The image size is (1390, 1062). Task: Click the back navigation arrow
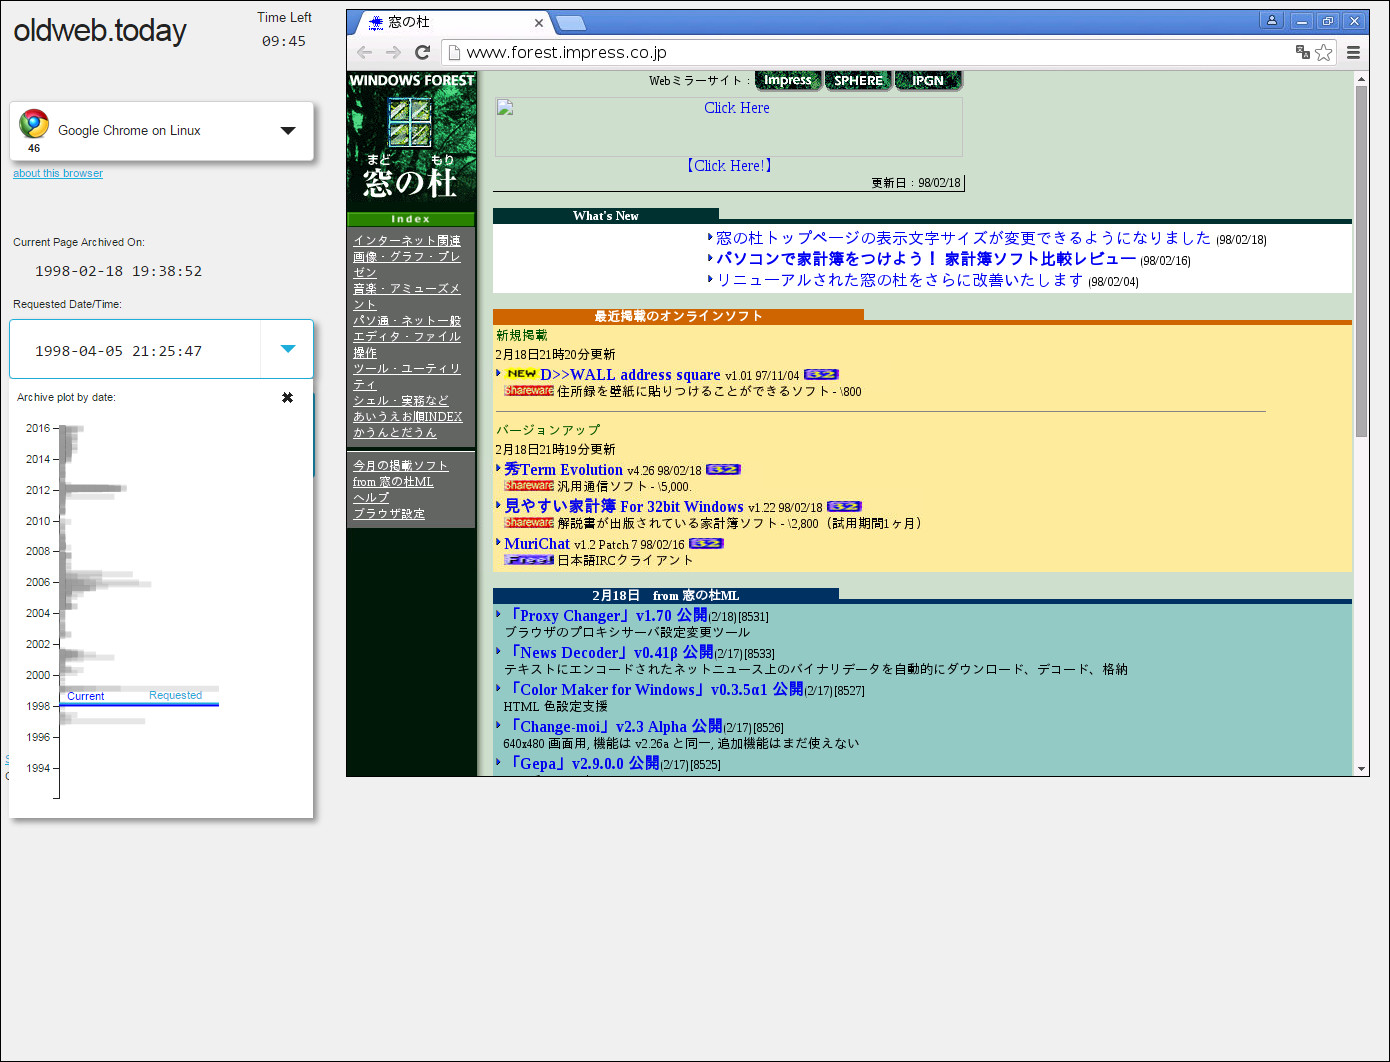click(364, 52)
